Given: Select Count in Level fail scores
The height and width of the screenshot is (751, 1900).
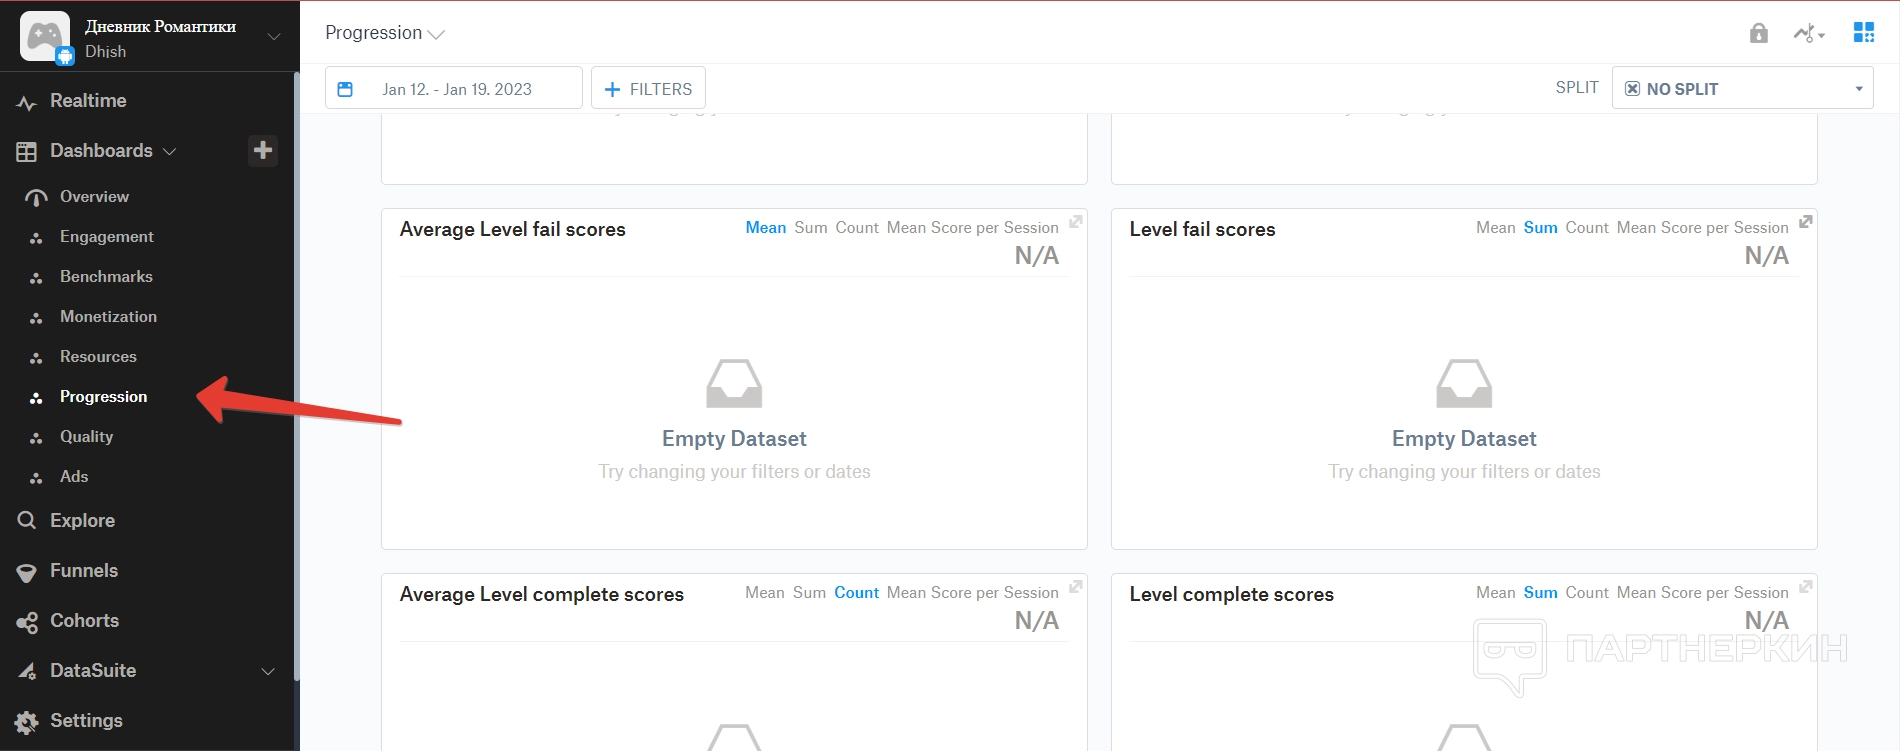Looking at the screenshot, I should point(1587,228).
